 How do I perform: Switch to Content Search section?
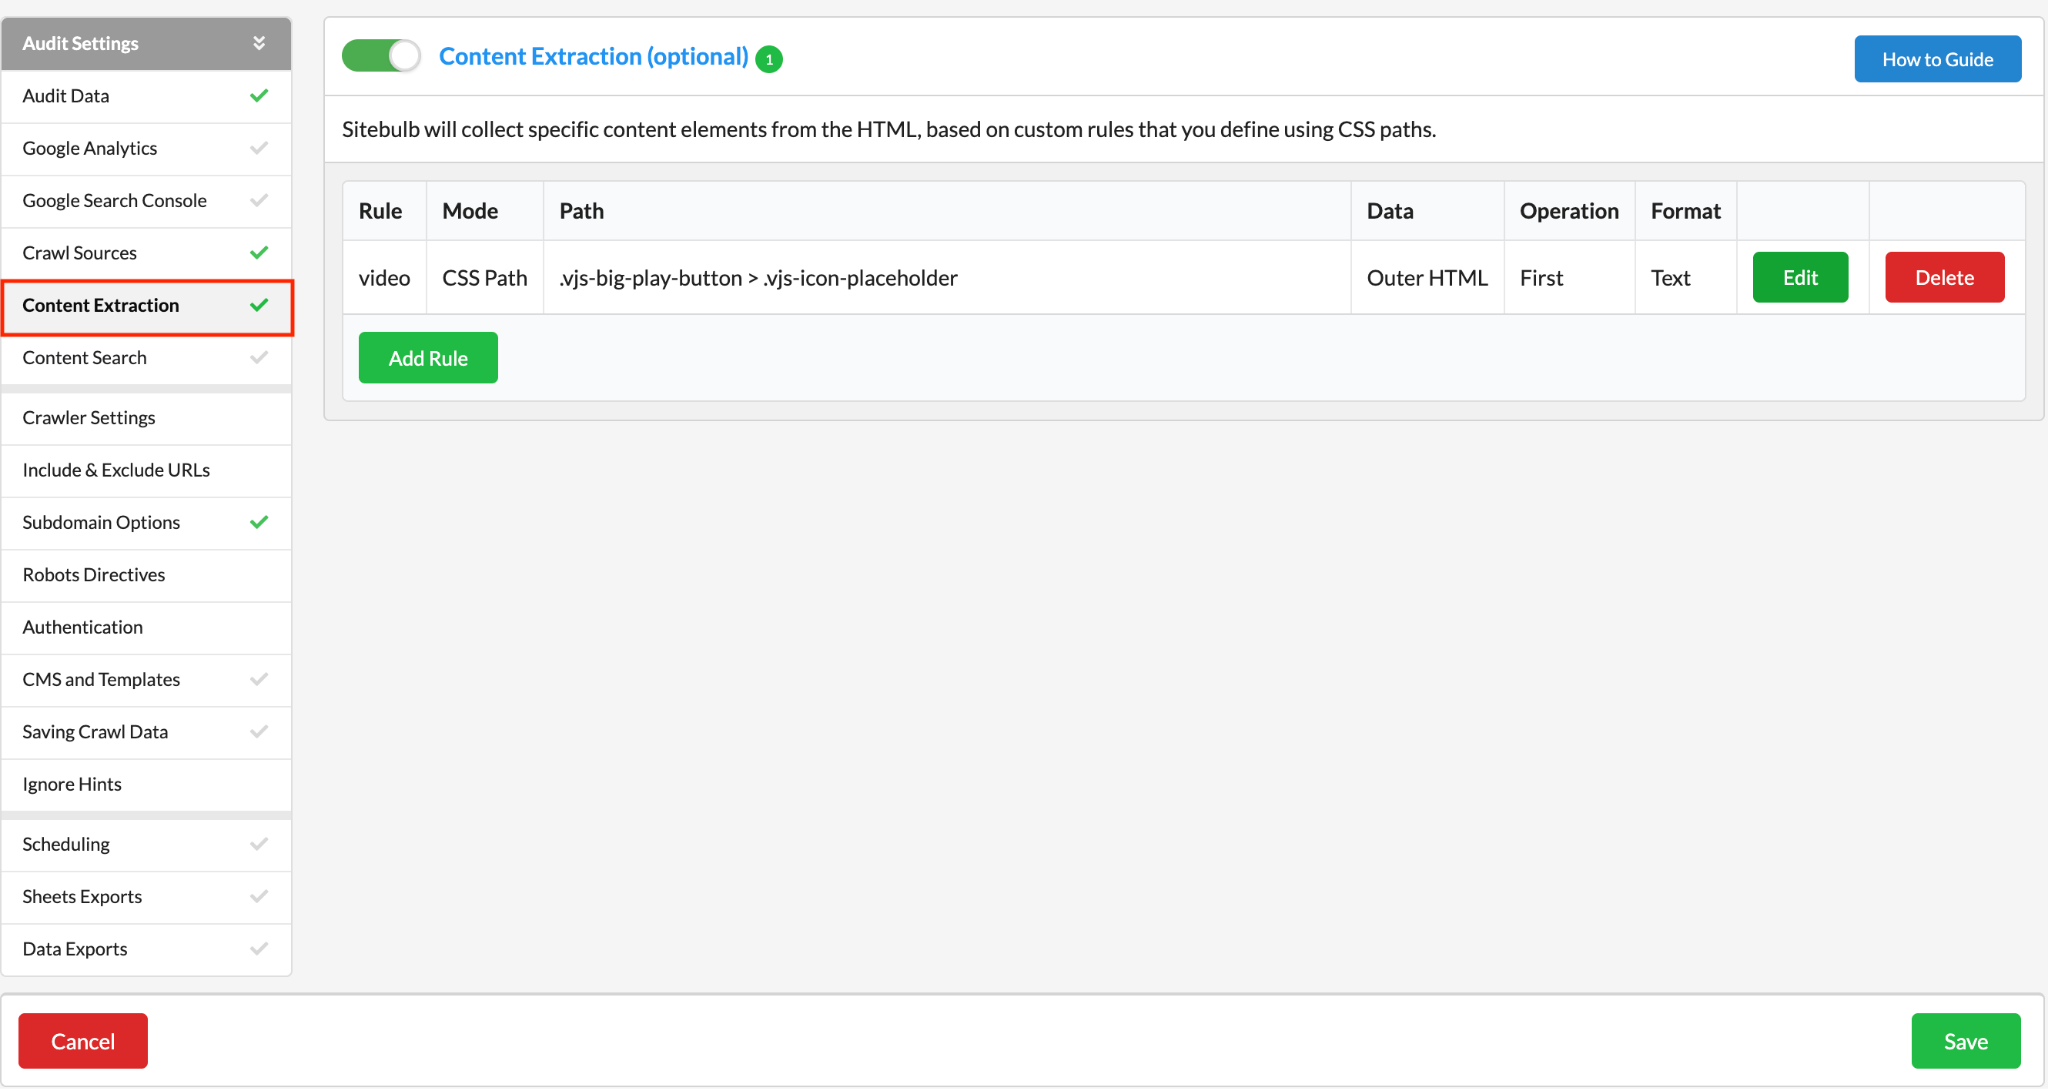click(146, 358)
